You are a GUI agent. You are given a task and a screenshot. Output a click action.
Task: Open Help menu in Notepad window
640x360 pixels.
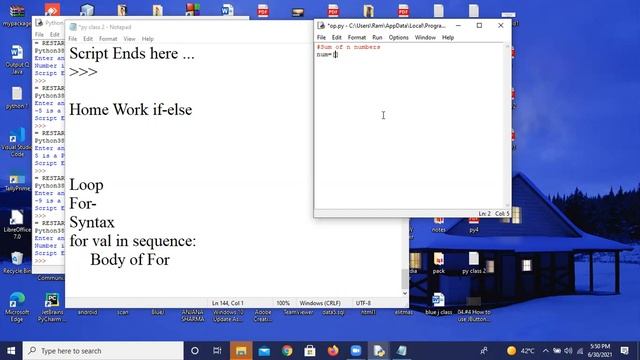pos(148,39)
